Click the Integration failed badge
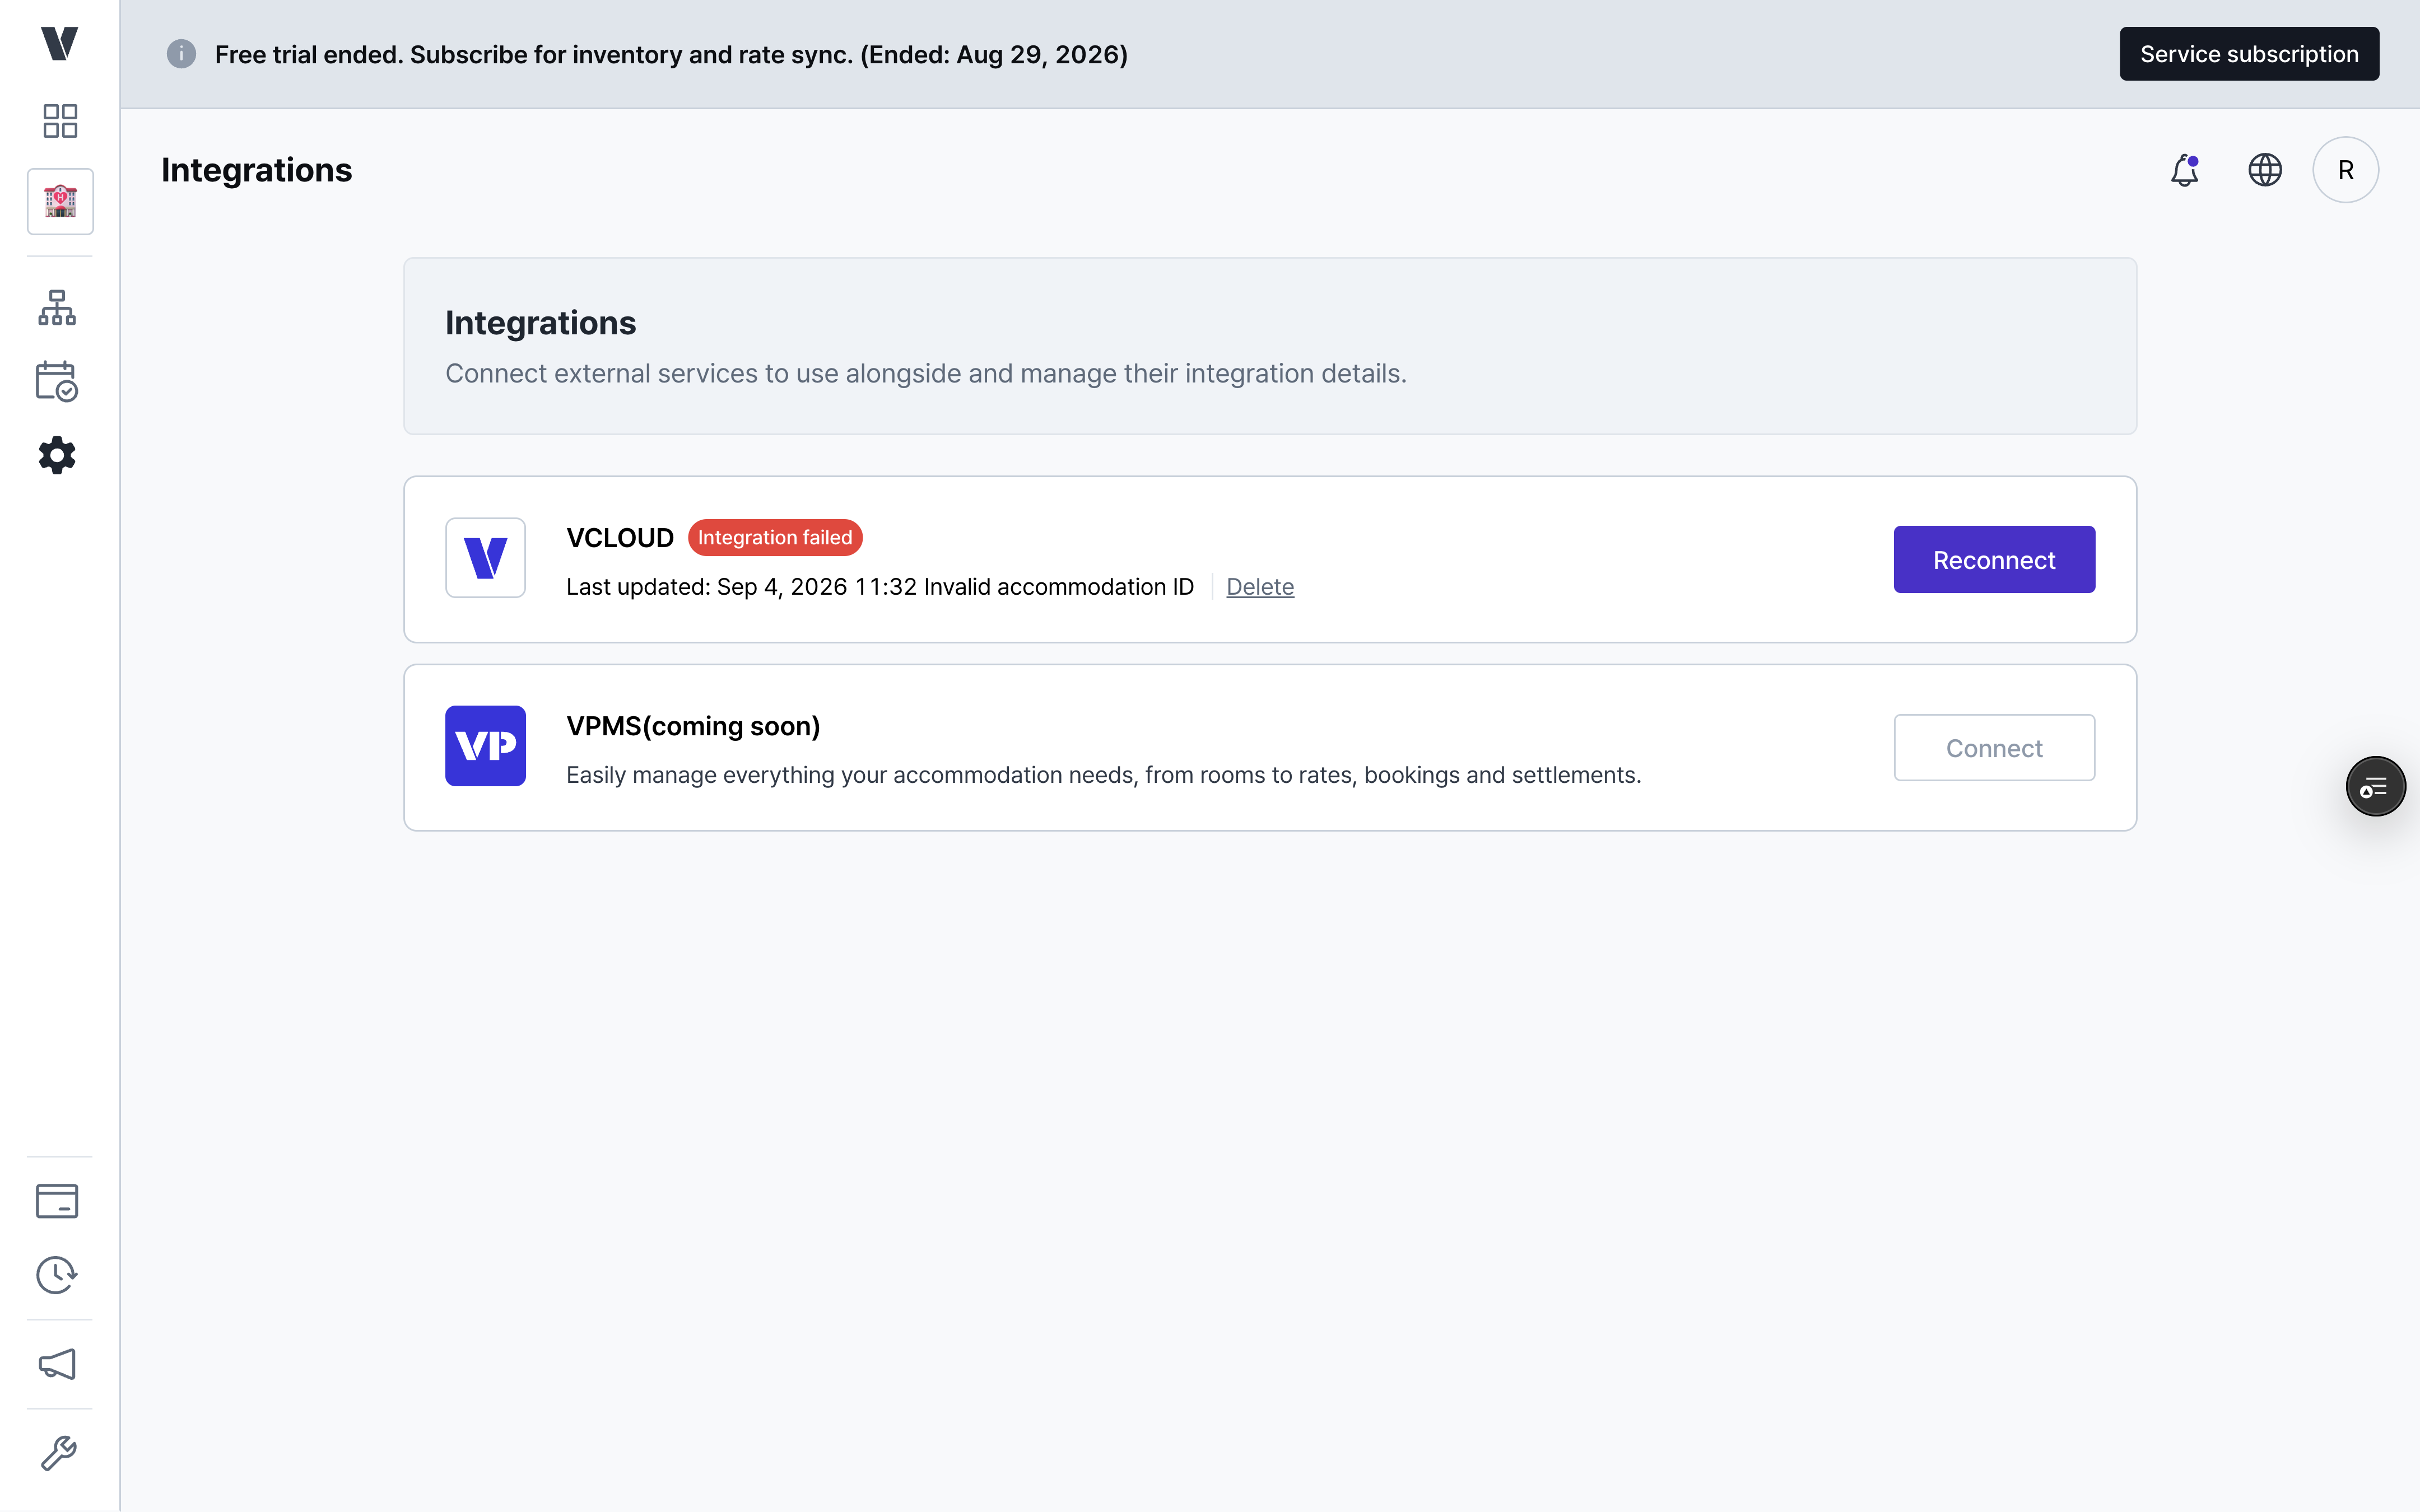 (775, 538)
